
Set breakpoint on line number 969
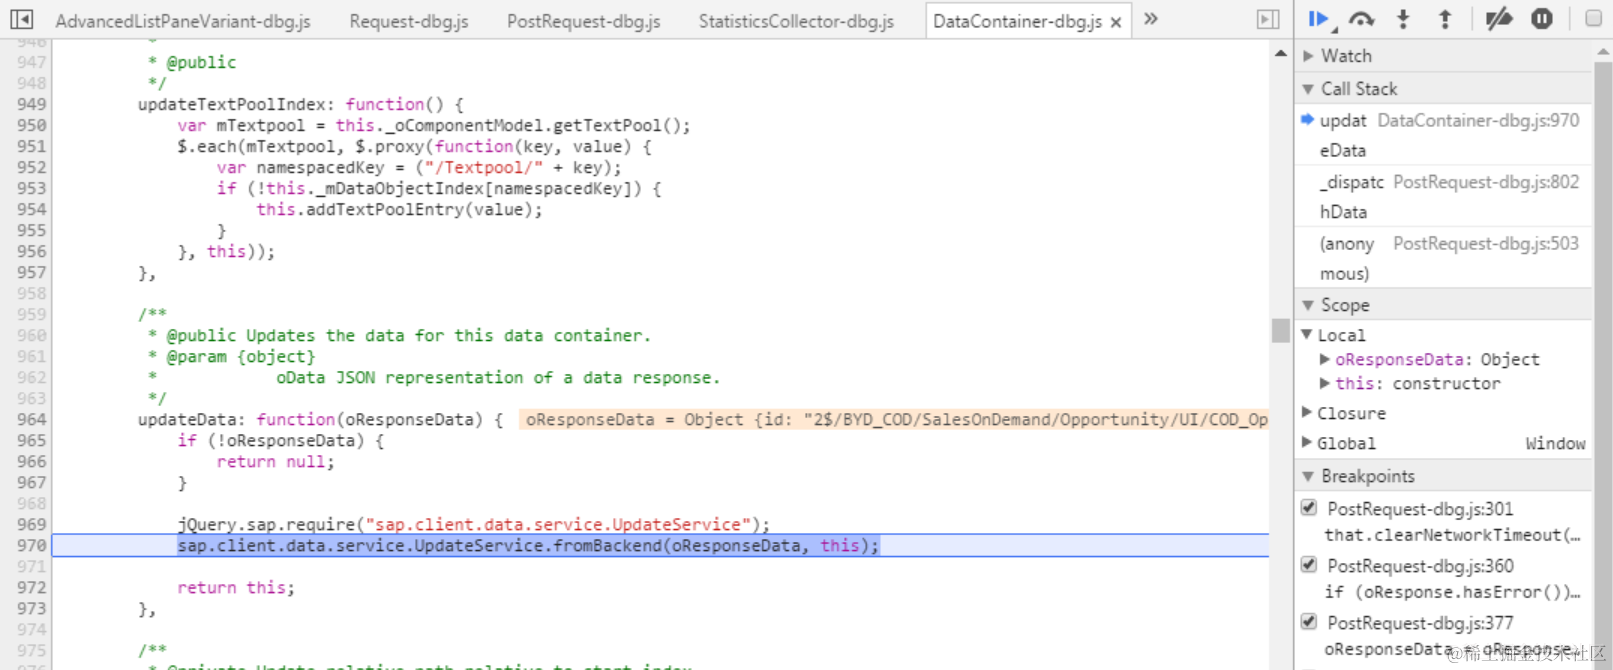[x=31, y=524]
